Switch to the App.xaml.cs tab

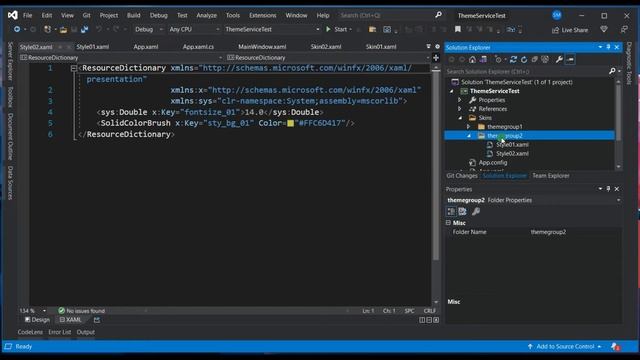coord(198,47)
